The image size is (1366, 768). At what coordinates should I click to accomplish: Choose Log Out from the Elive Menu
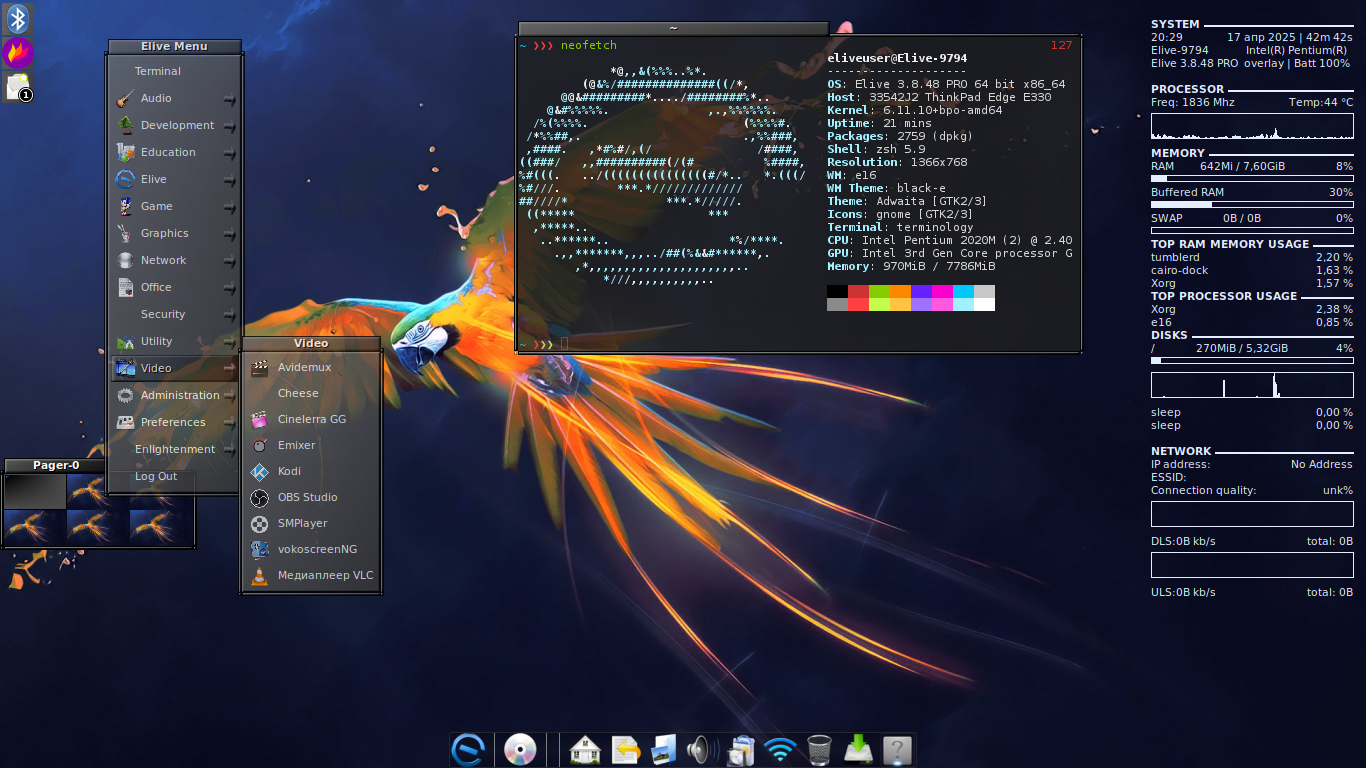click(175, 476)
